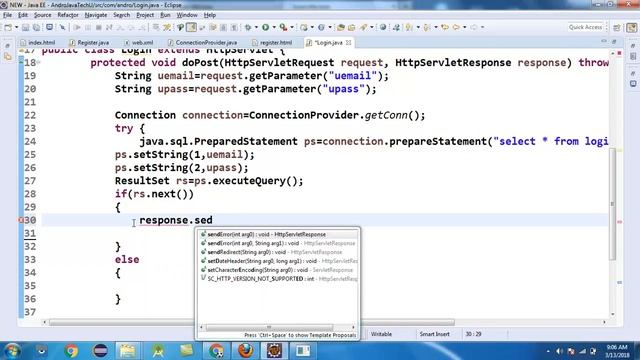640x360 pixels.
Task: Click the Next Annotation icon
Action: [x=409, y=27]
